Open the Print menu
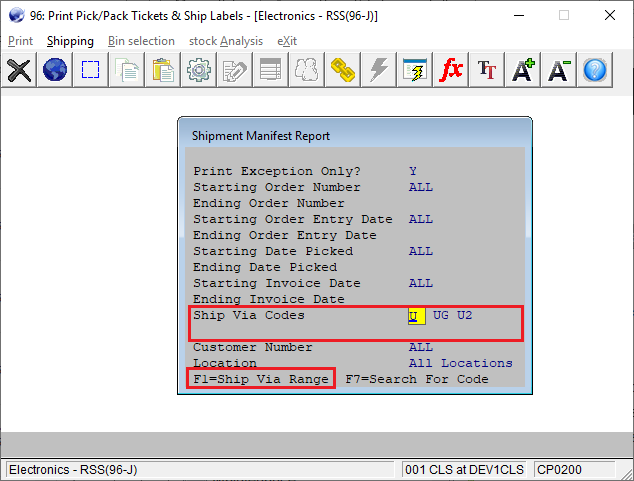 coord(20,41)
